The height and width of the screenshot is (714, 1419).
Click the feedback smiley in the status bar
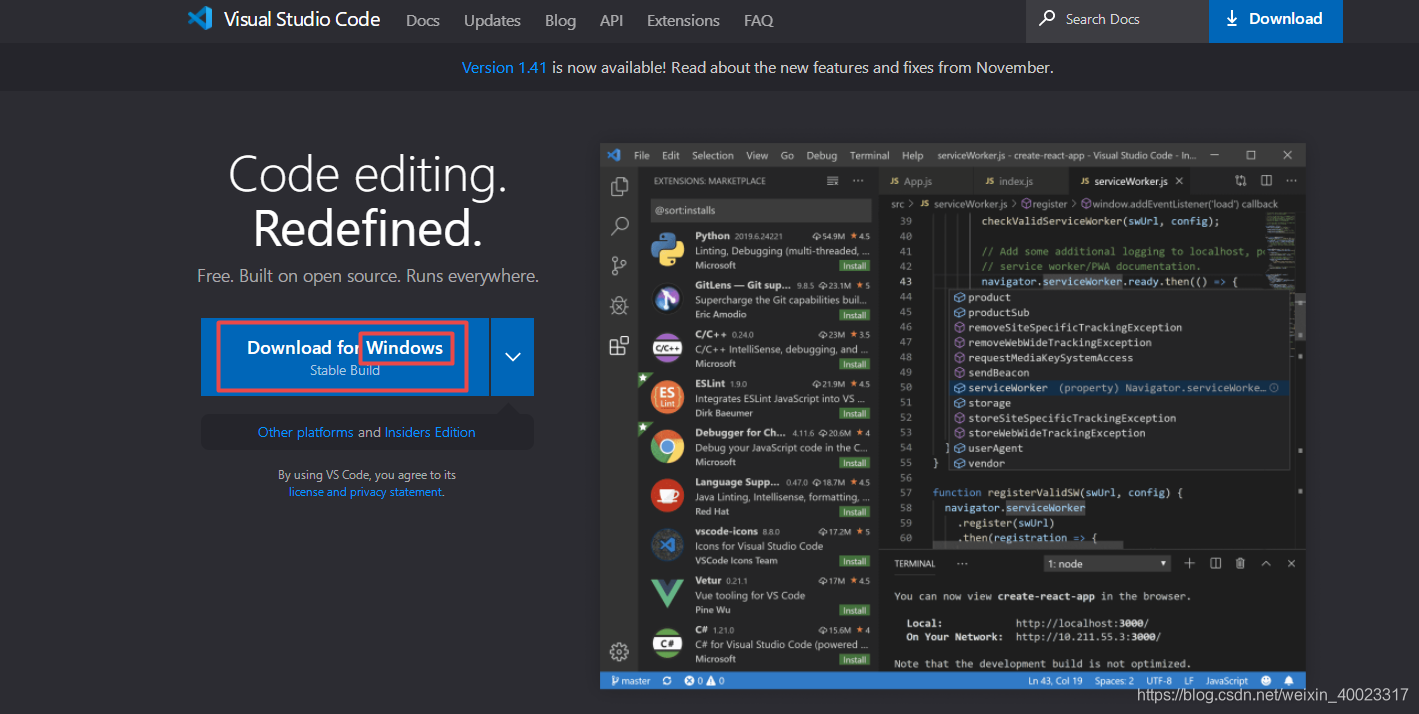[x=1266, y=681]
